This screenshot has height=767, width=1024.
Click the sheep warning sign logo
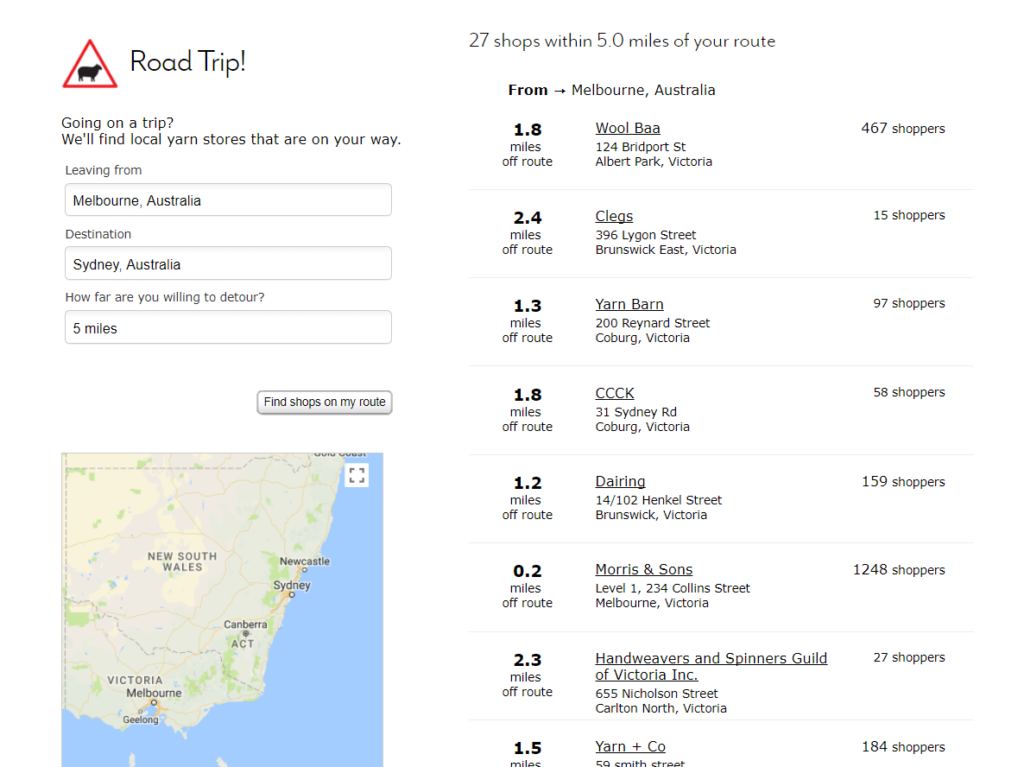click(90, 64)
